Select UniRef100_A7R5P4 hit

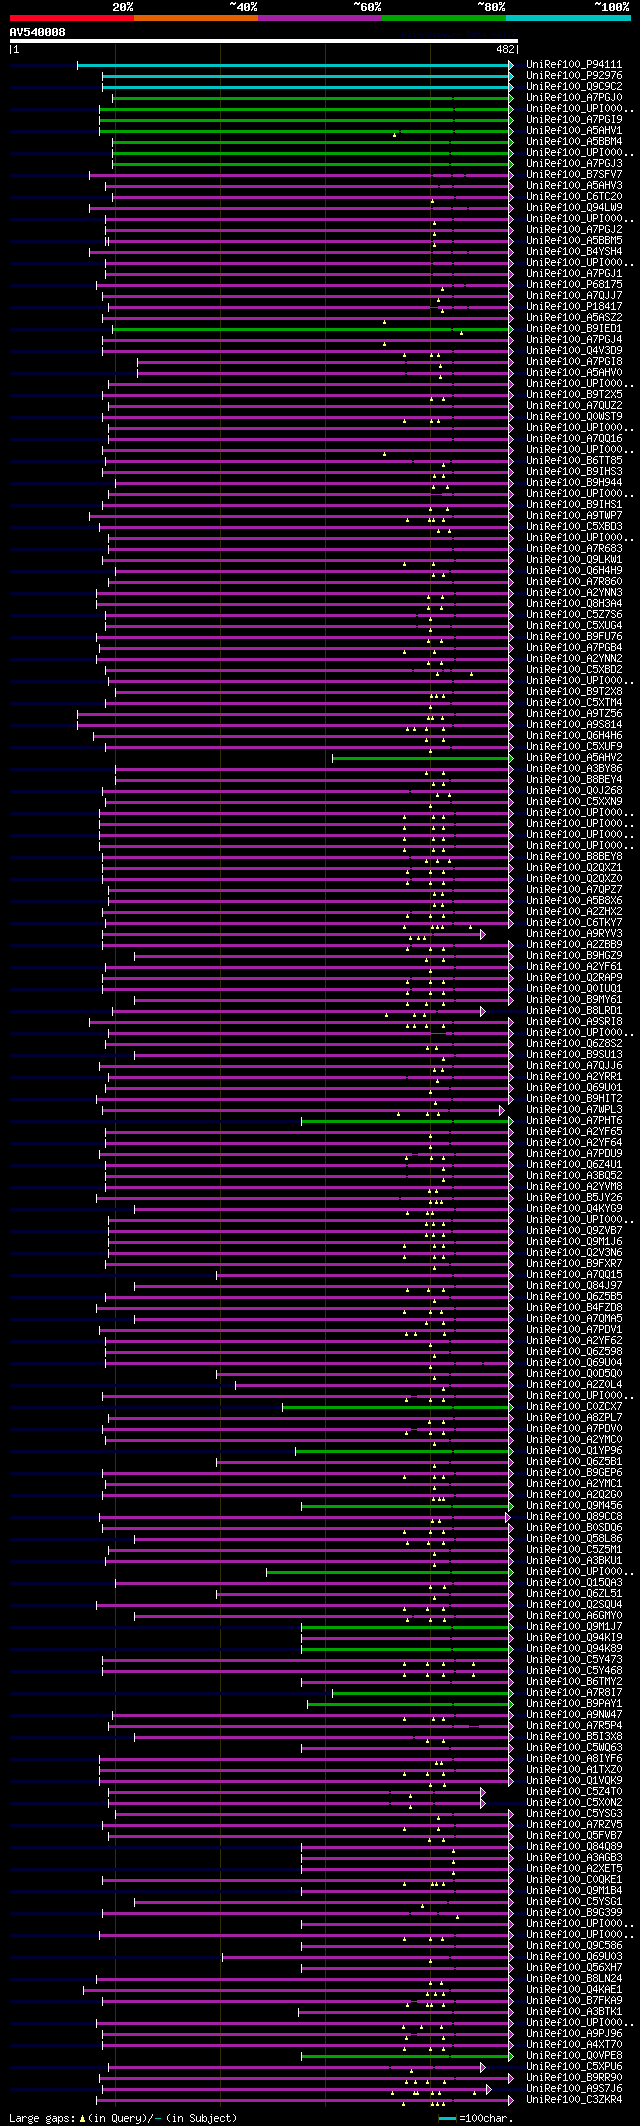574,1726
